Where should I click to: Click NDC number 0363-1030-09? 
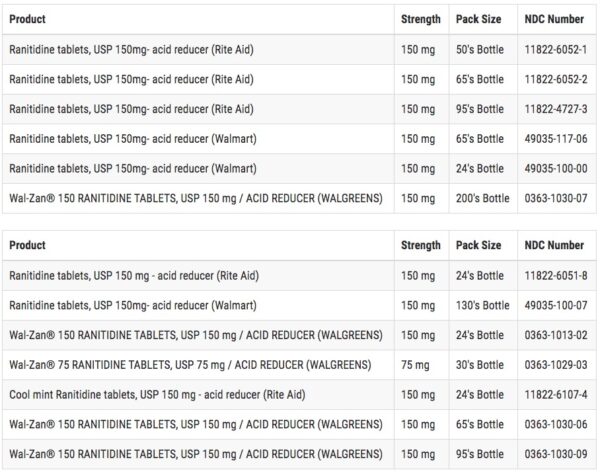556,454
